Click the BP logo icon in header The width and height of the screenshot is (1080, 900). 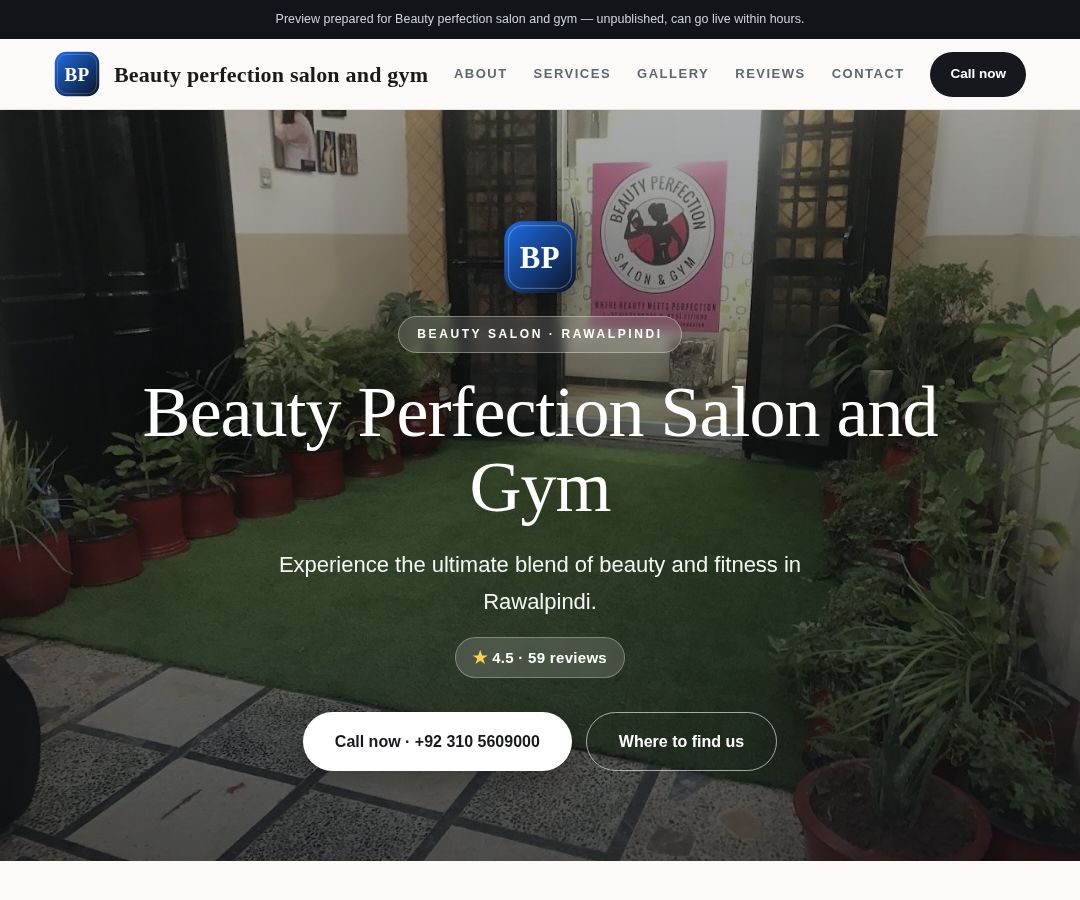76,74
